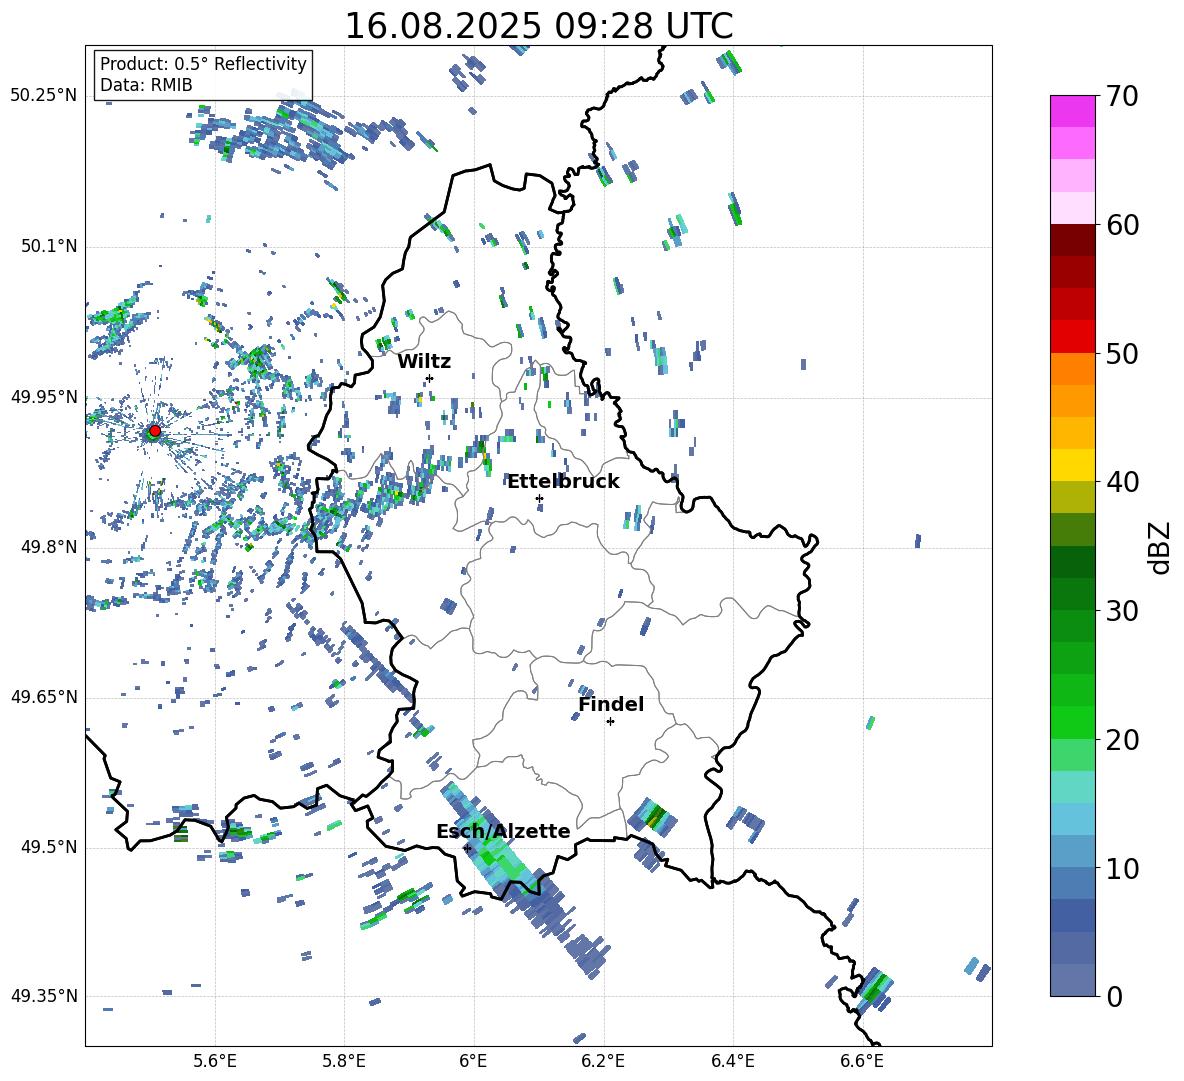Click the 49.35°N latitude label
Viewport: 1184px width, 1081px height.
pyautogui.click(x=43, y=996)
